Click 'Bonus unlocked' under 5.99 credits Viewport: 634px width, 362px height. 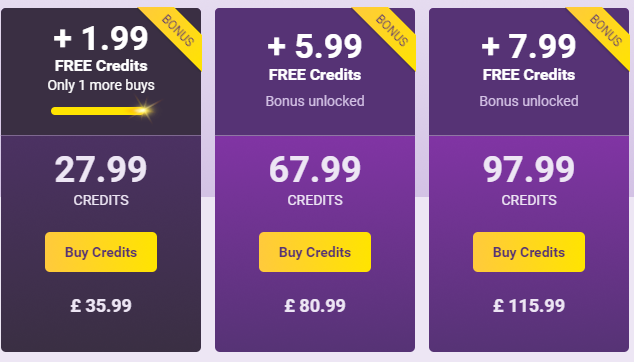pos(315,101)
